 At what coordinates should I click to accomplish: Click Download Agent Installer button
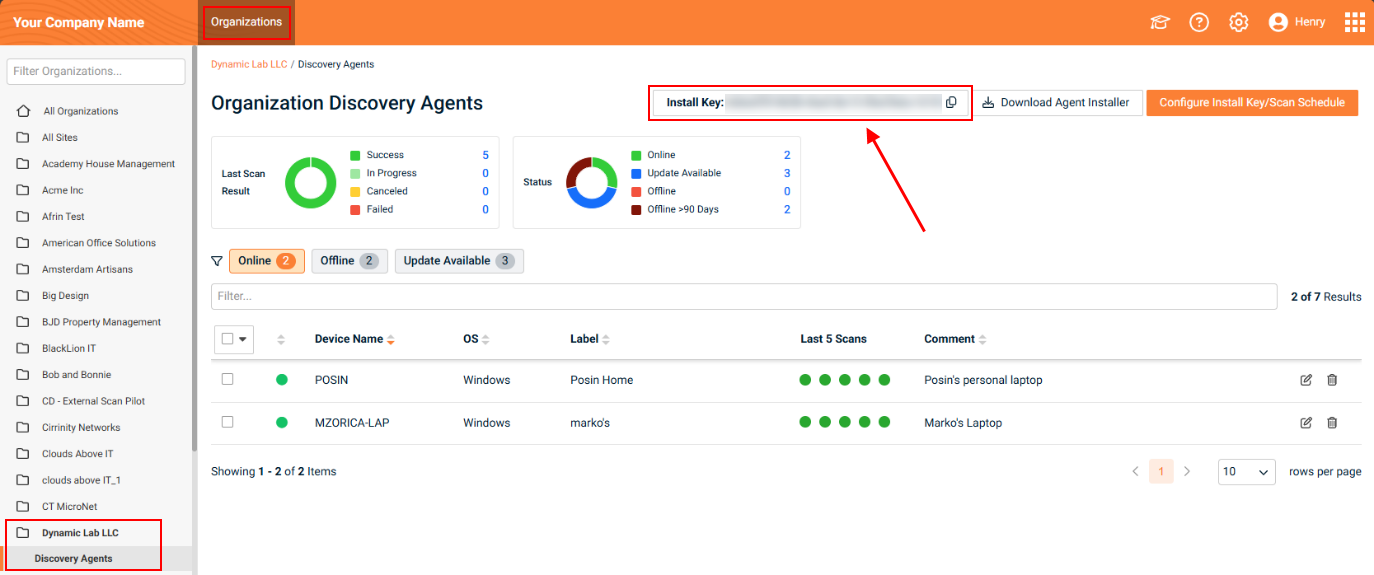click(x=1056, y=102)
